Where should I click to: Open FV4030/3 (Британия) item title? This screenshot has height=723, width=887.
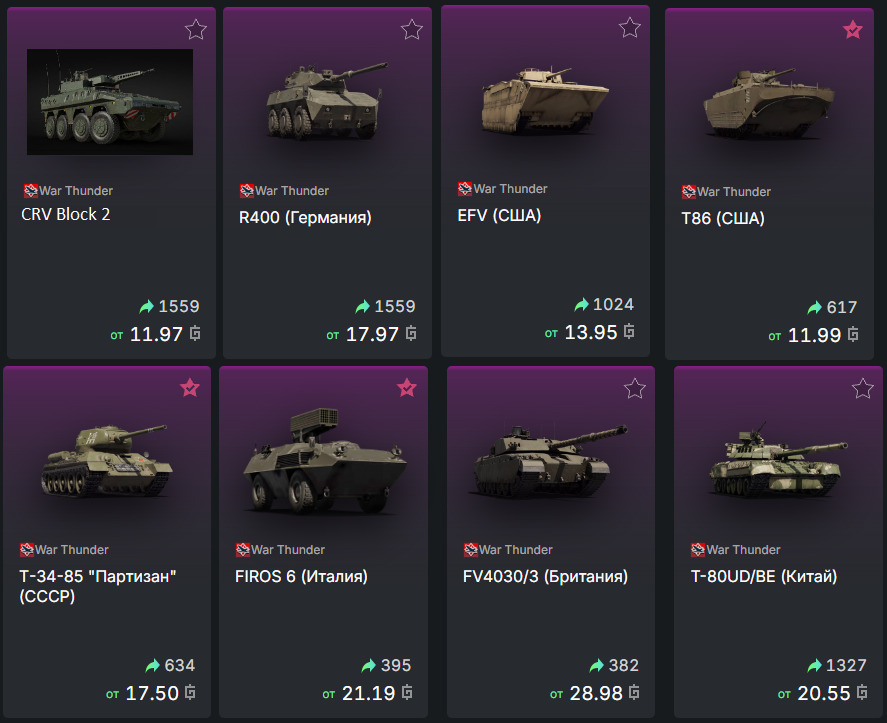(x=545, y=576)
